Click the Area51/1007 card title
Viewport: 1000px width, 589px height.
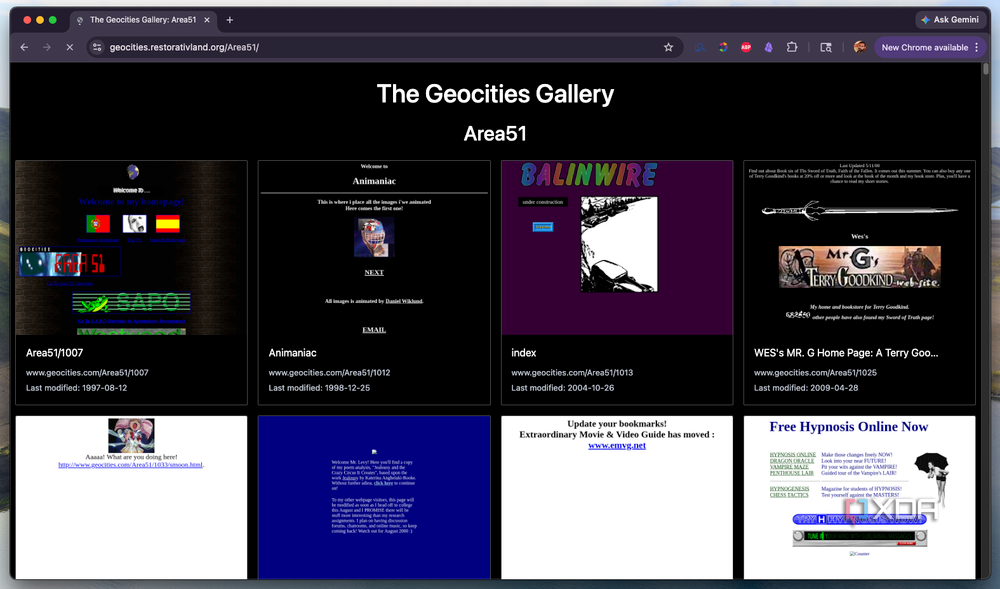coord(54,353)
